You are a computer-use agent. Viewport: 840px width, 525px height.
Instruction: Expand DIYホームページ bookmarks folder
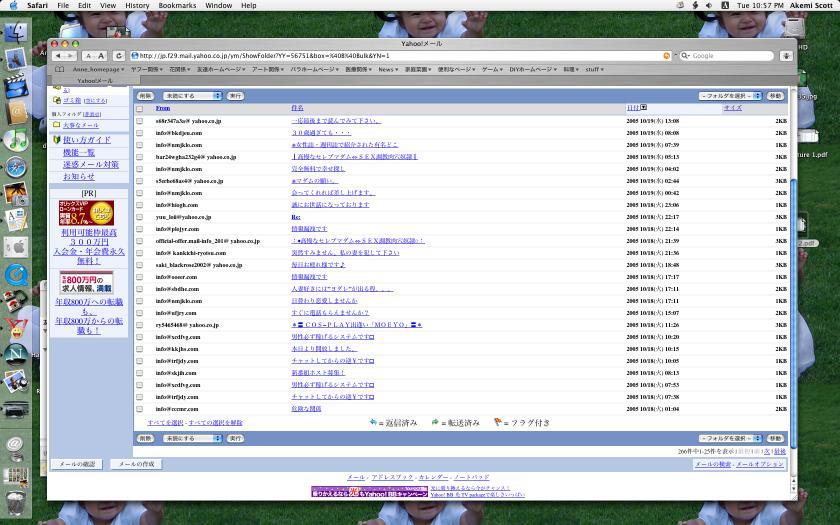[x=532, y=70]
